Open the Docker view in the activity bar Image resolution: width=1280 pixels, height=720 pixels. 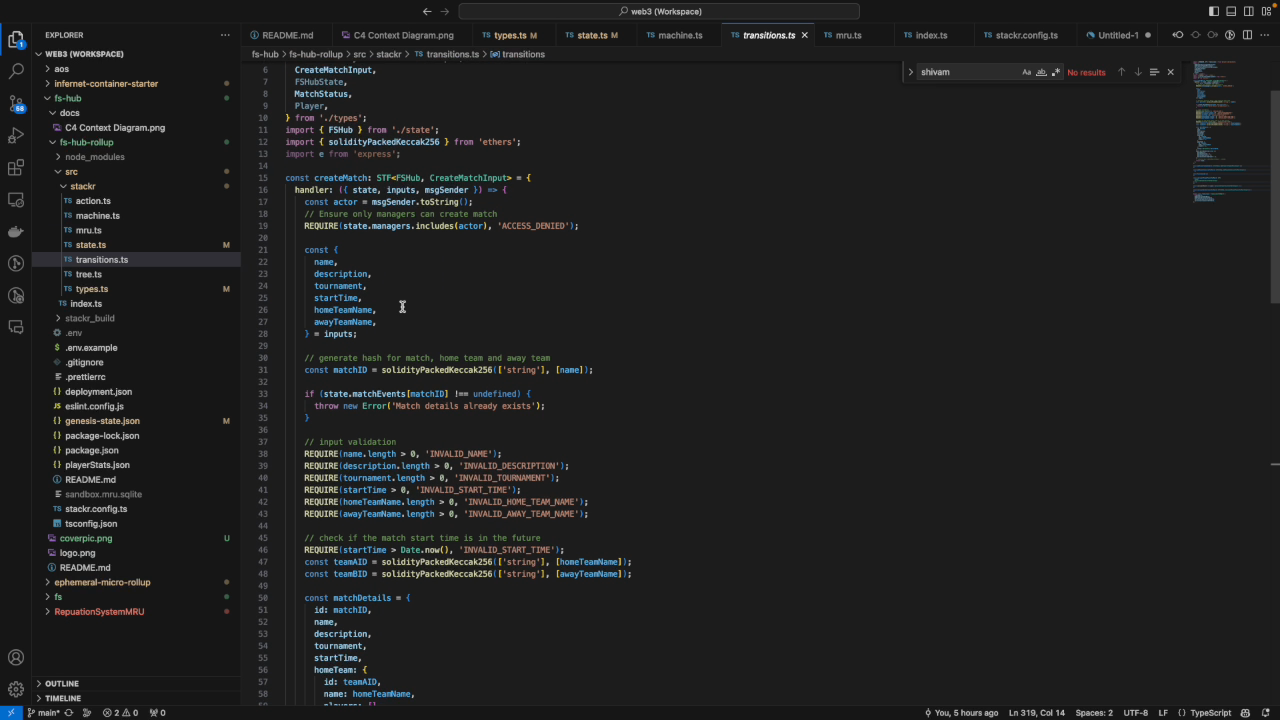point(16,232)
